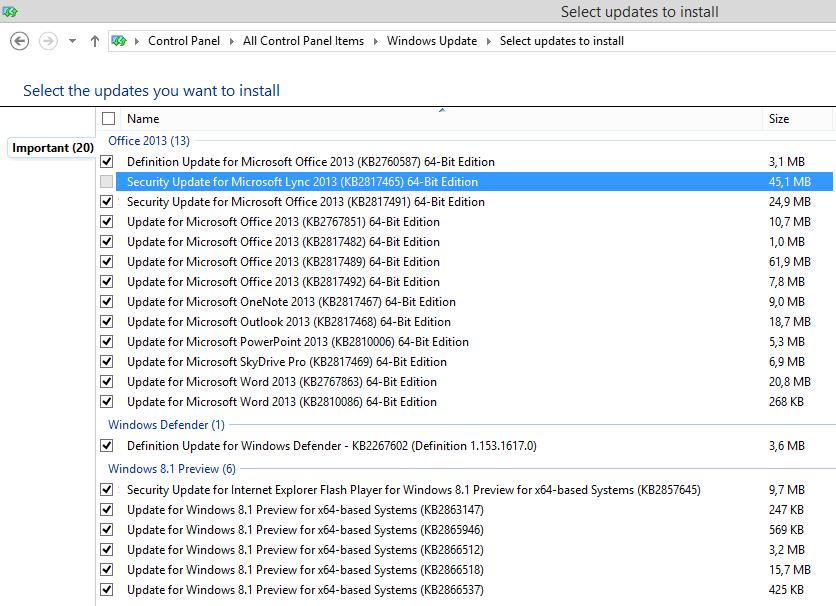Expand the chevron before Control Panel
Viewport: 836px width, 606px height.
coord(136,41)
